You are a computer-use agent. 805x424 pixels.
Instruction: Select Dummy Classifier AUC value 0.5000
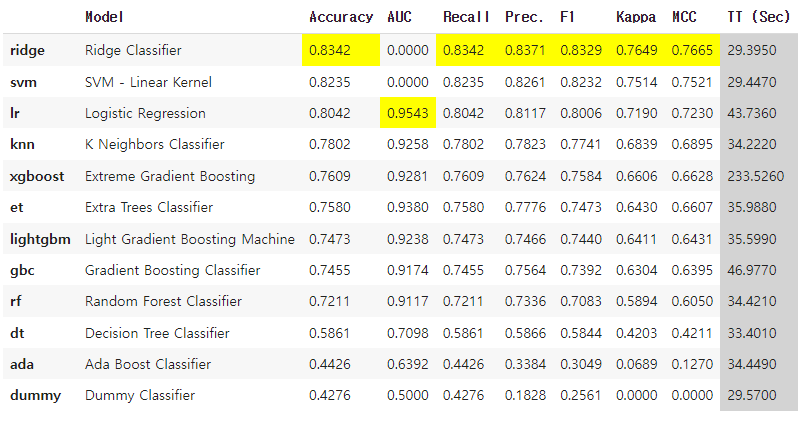(x=408, y=395)
